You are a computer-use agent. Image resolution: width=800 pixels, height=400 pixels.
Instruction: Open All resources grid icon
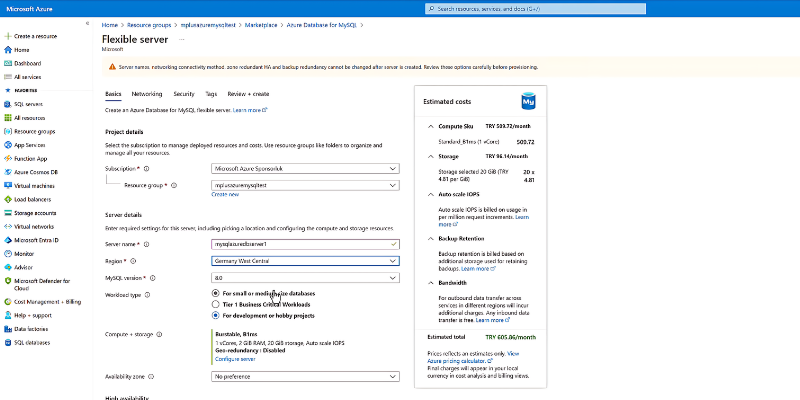8,118
